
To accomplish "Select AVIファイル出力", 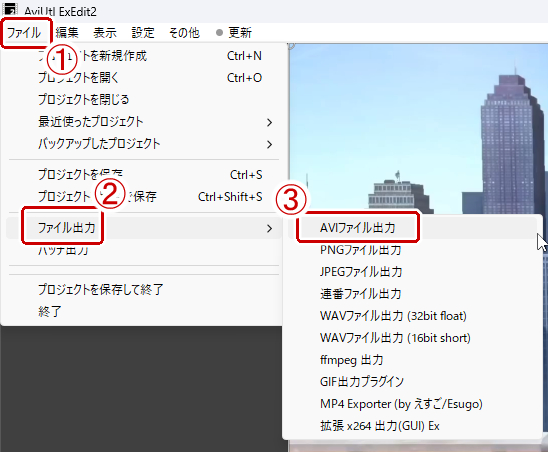I will click(412, 228).
